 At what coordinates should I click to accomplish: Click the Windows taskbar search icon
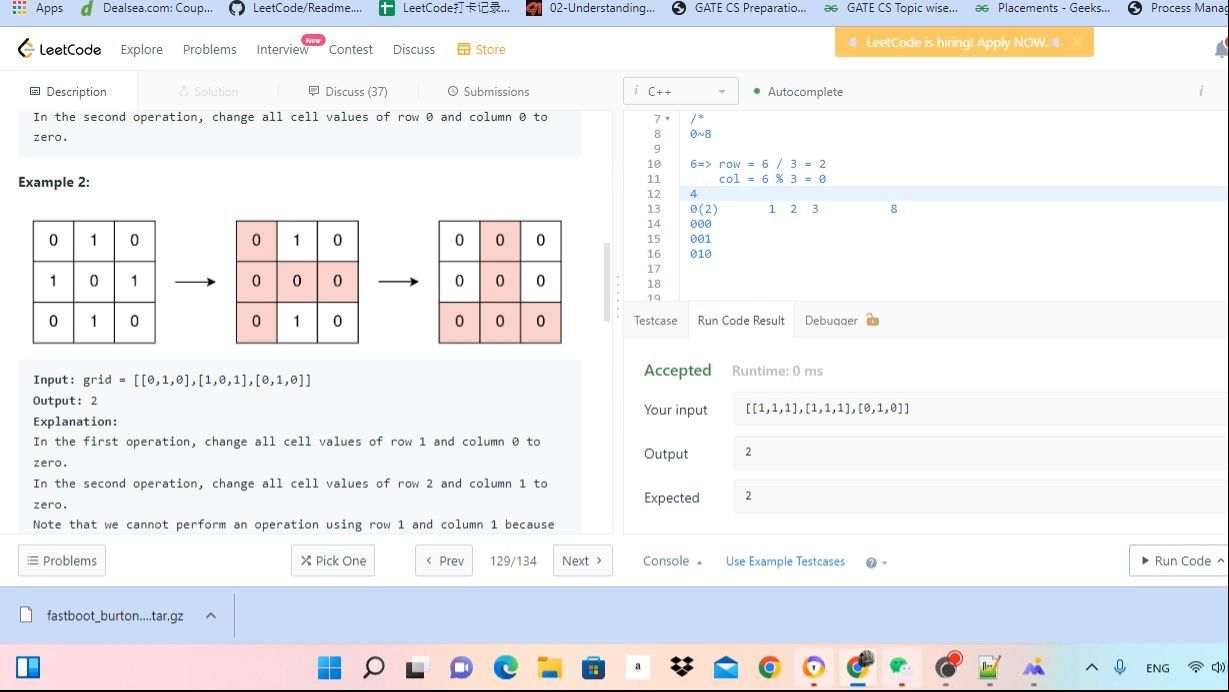[x=374, y=667]
